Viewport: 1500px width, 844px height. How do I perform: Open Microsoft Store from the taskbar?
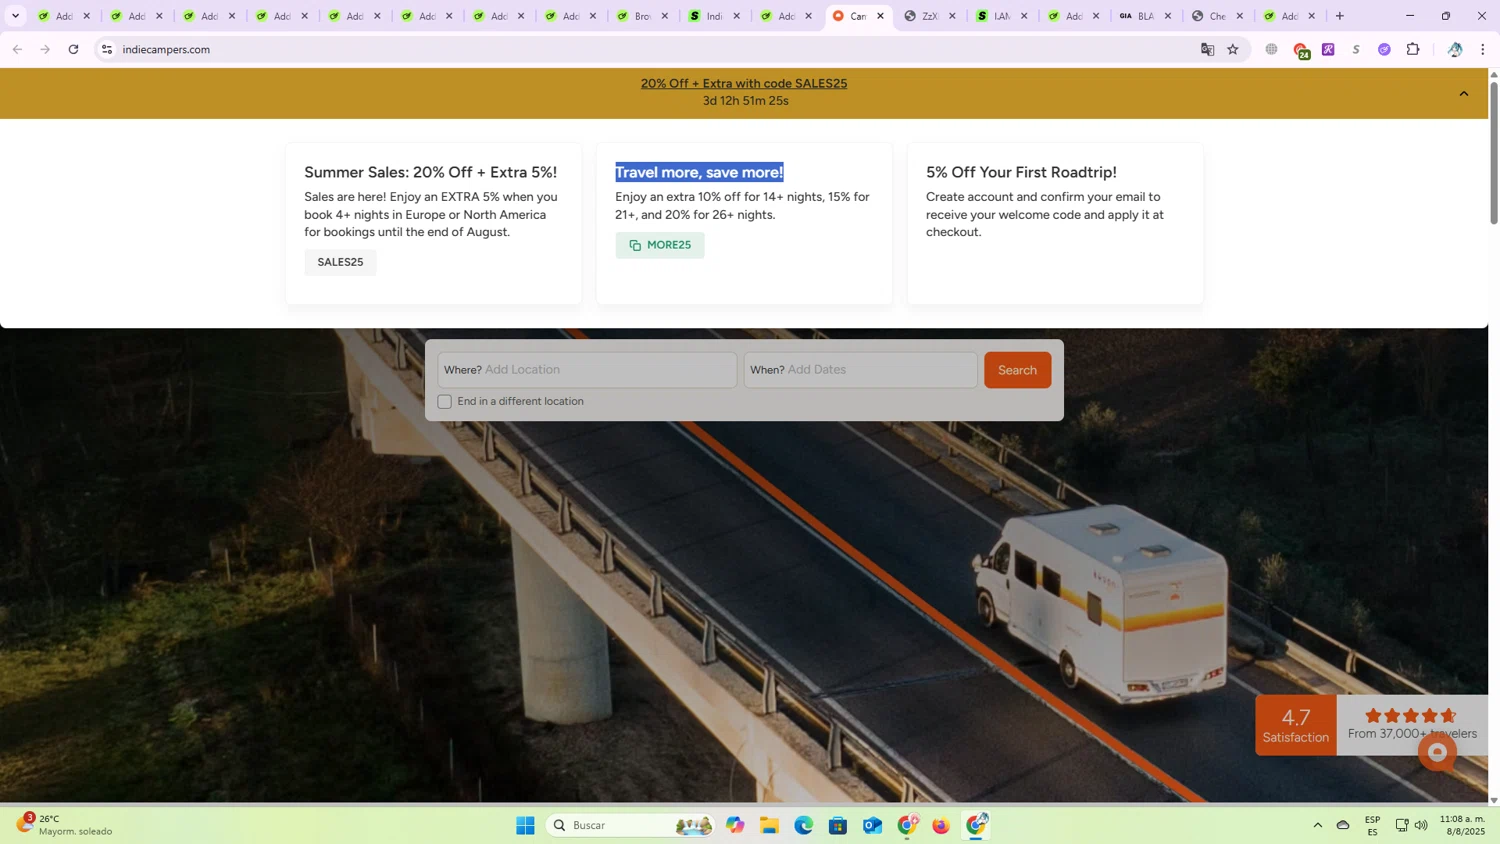tap(838, 825)
